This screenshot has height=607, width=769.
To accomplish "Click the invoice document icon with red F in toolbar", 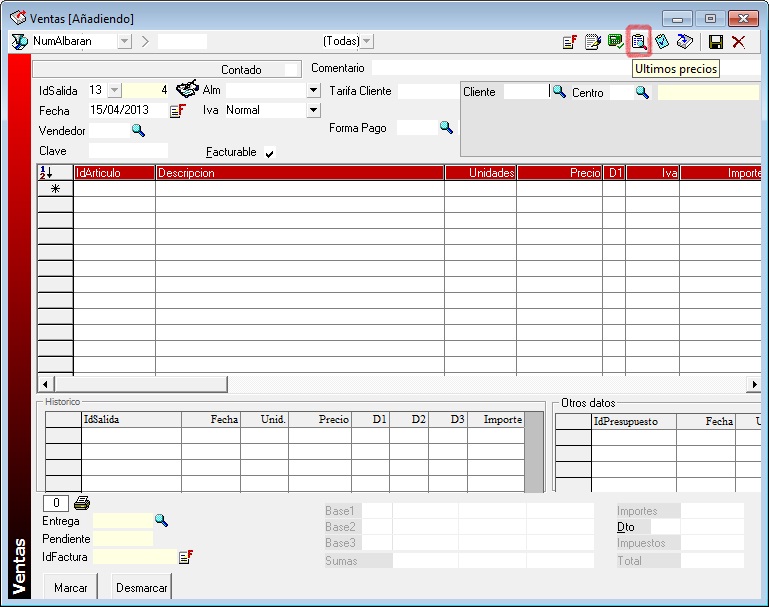I will [569, 42].
